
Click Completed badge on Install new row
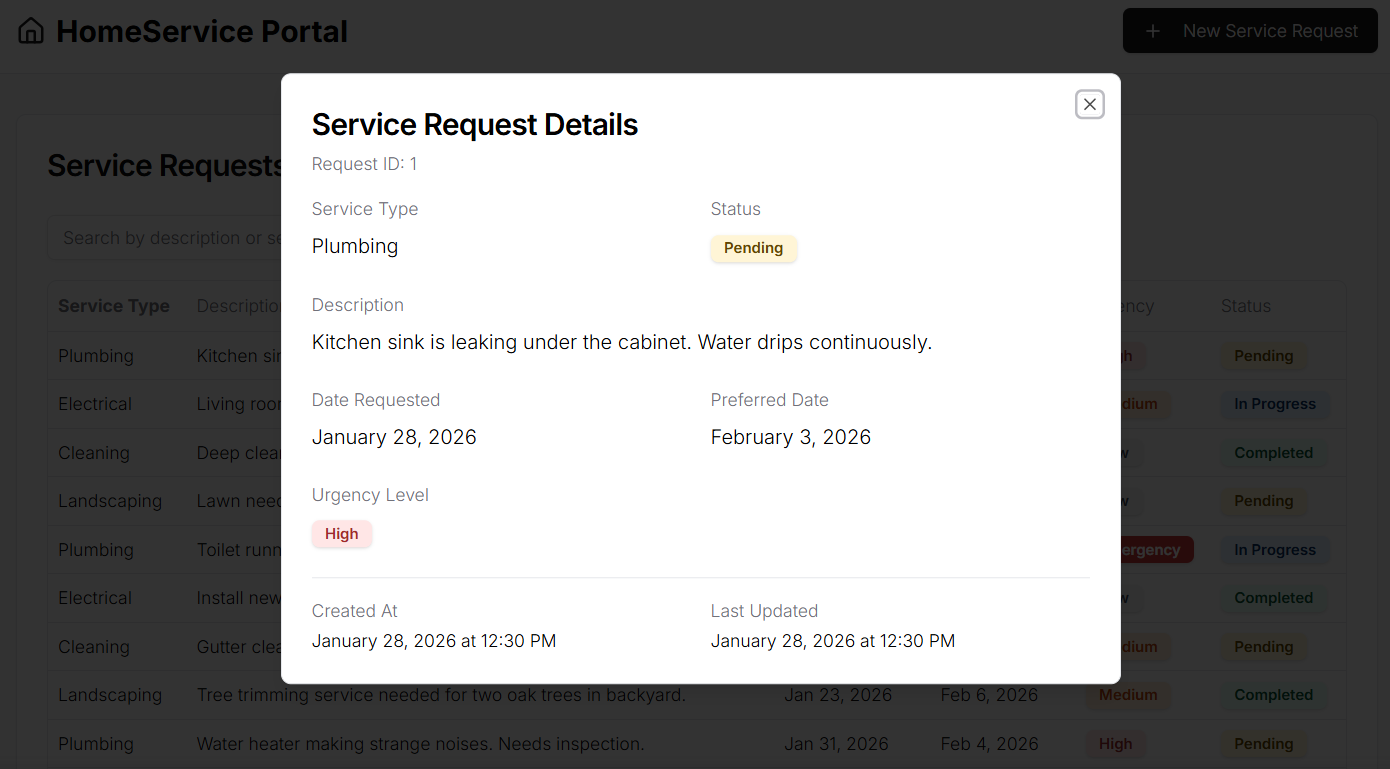[1274, 598]
